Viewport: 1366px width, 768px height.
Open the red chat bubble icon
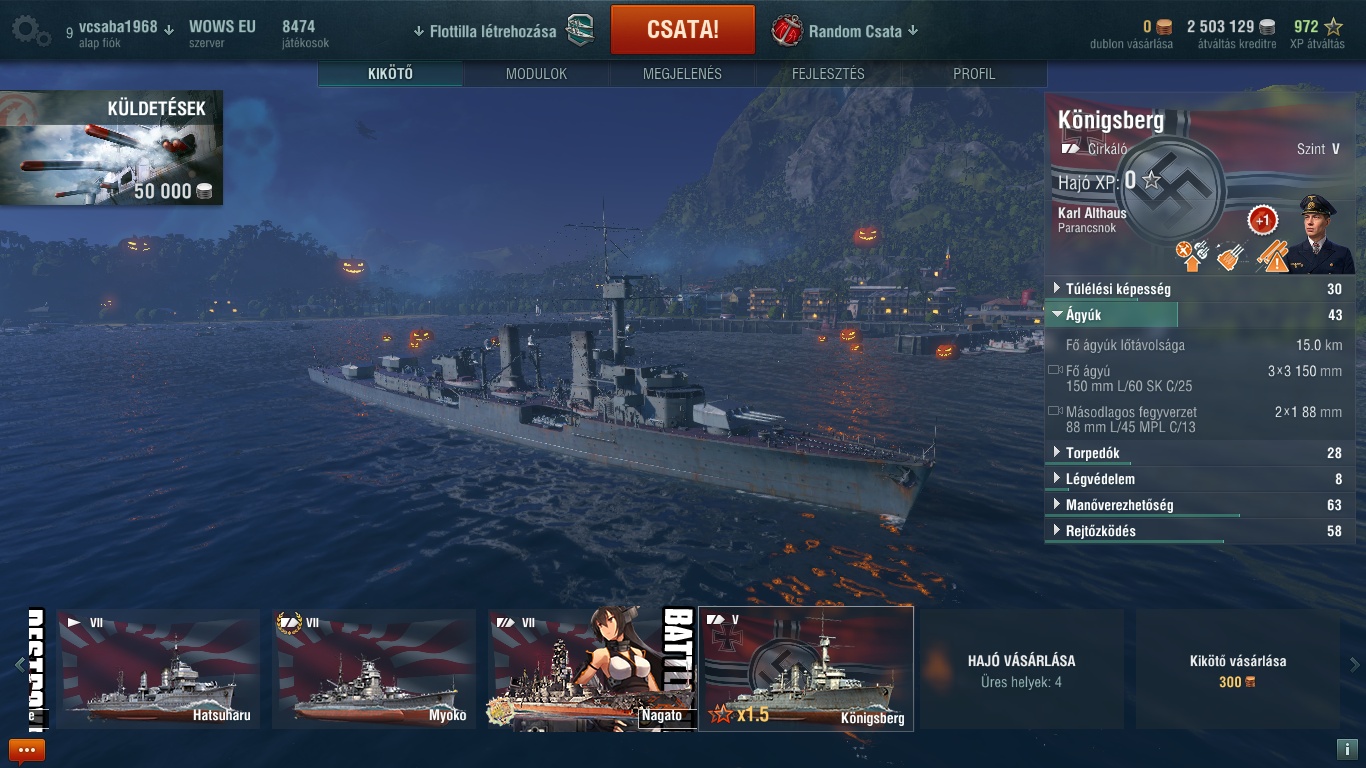click(27, 750)
